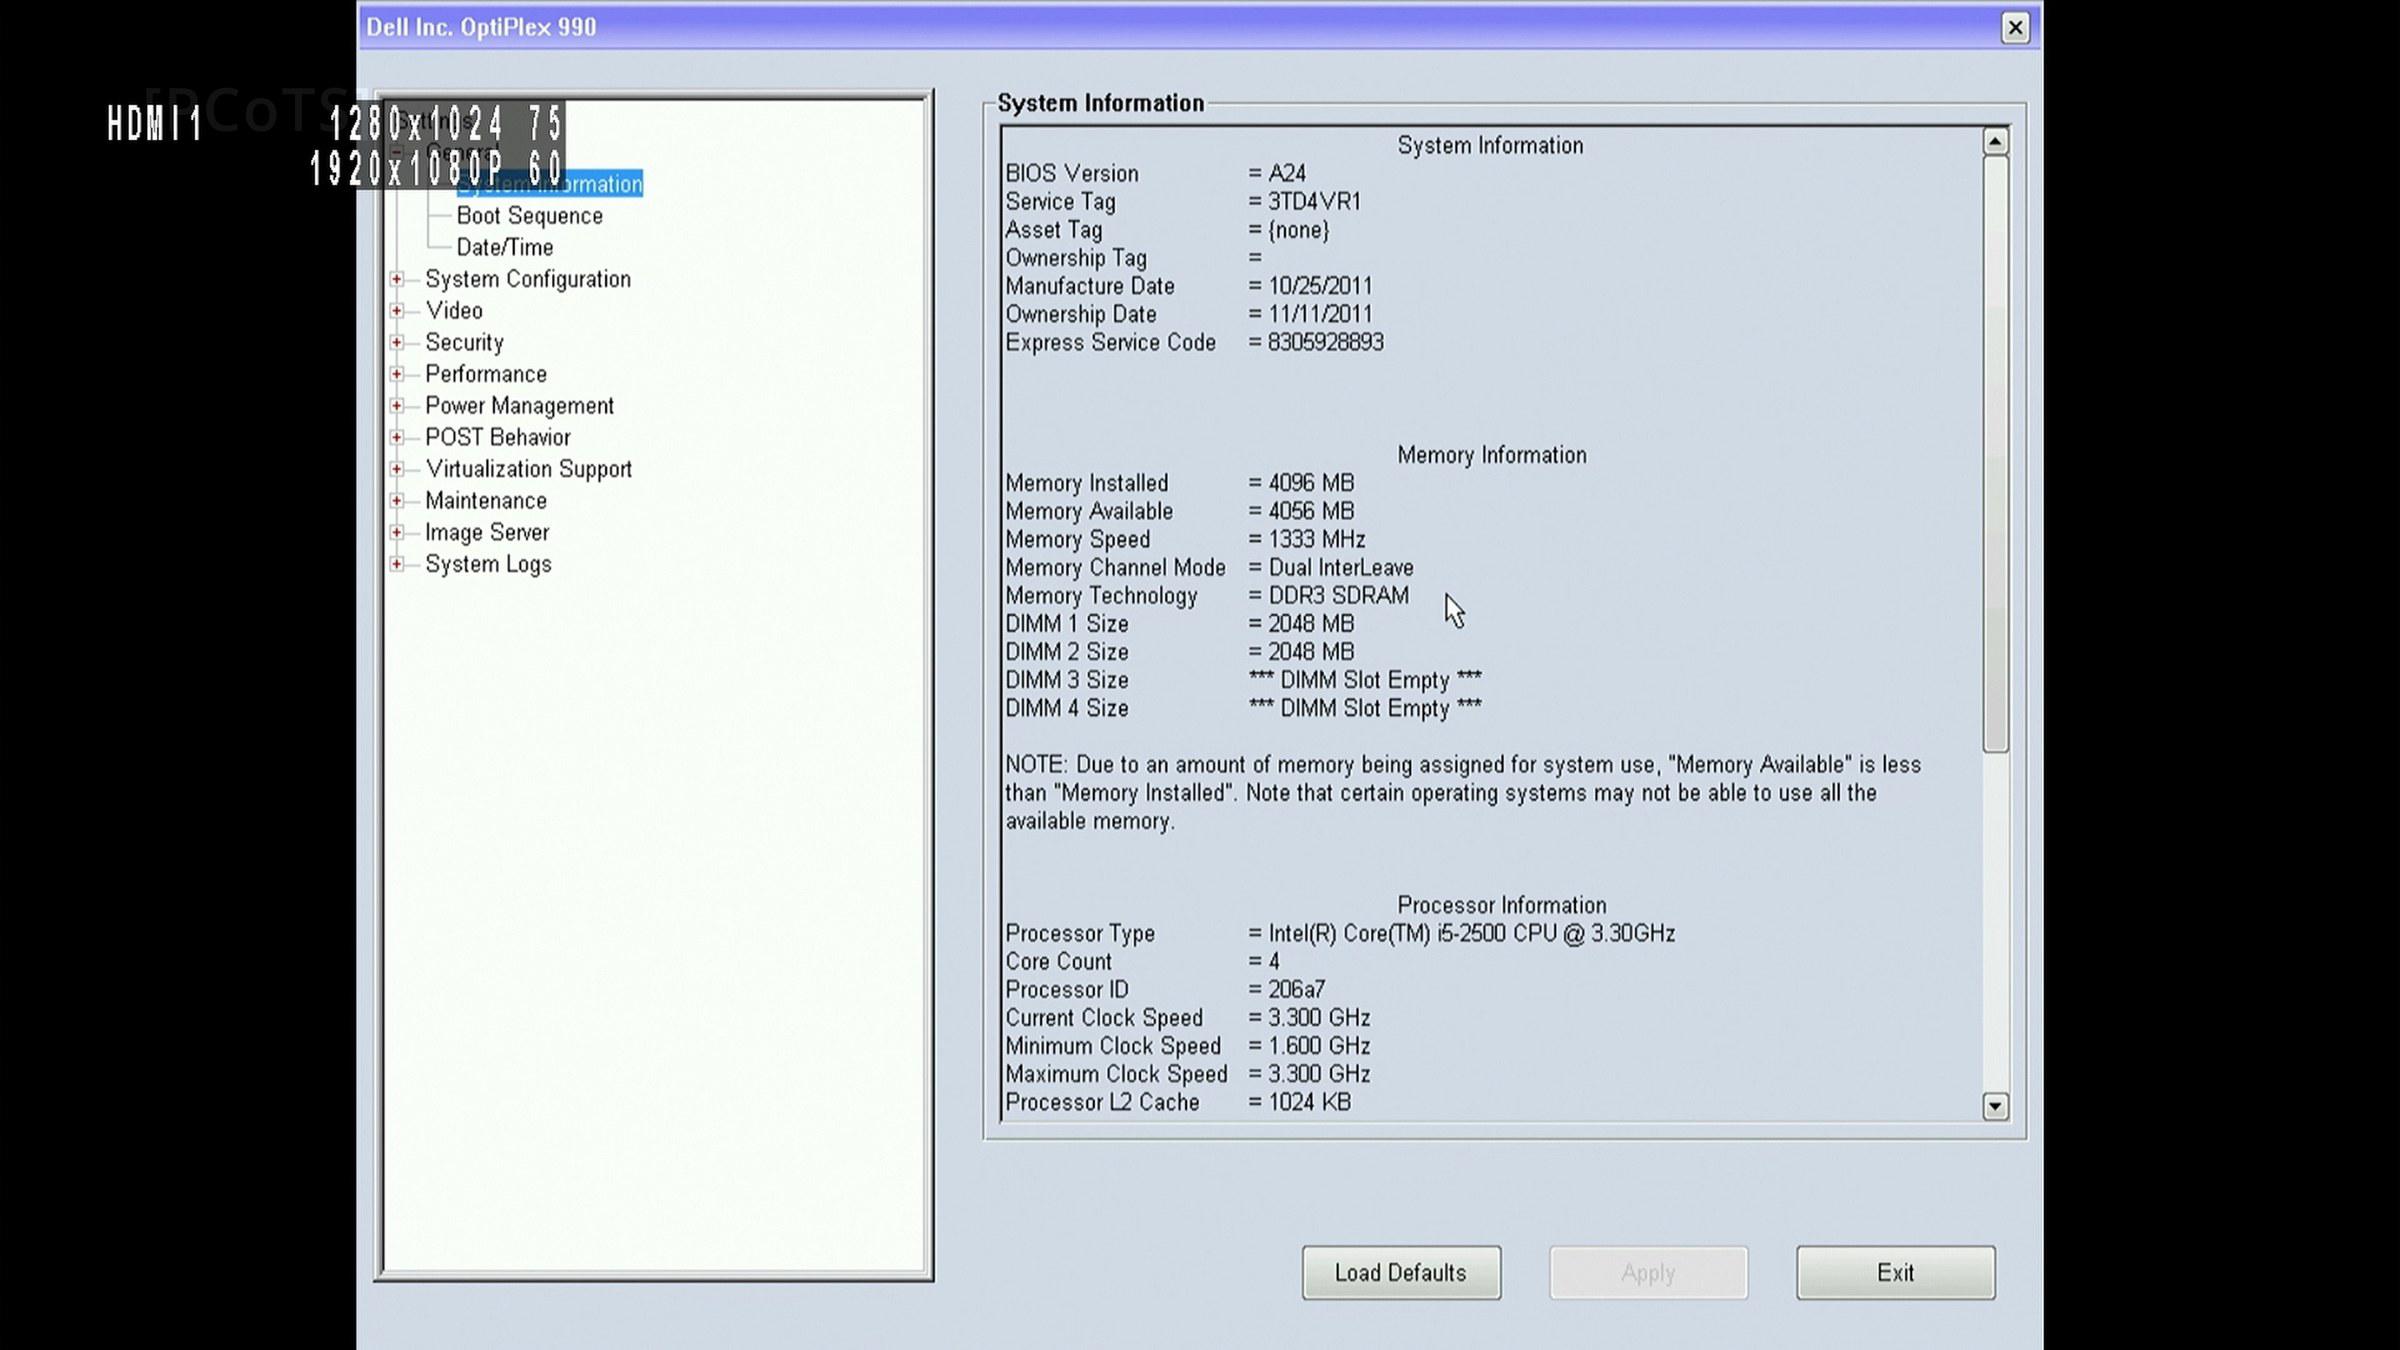Open the Power Management category

tap(519, 406)
